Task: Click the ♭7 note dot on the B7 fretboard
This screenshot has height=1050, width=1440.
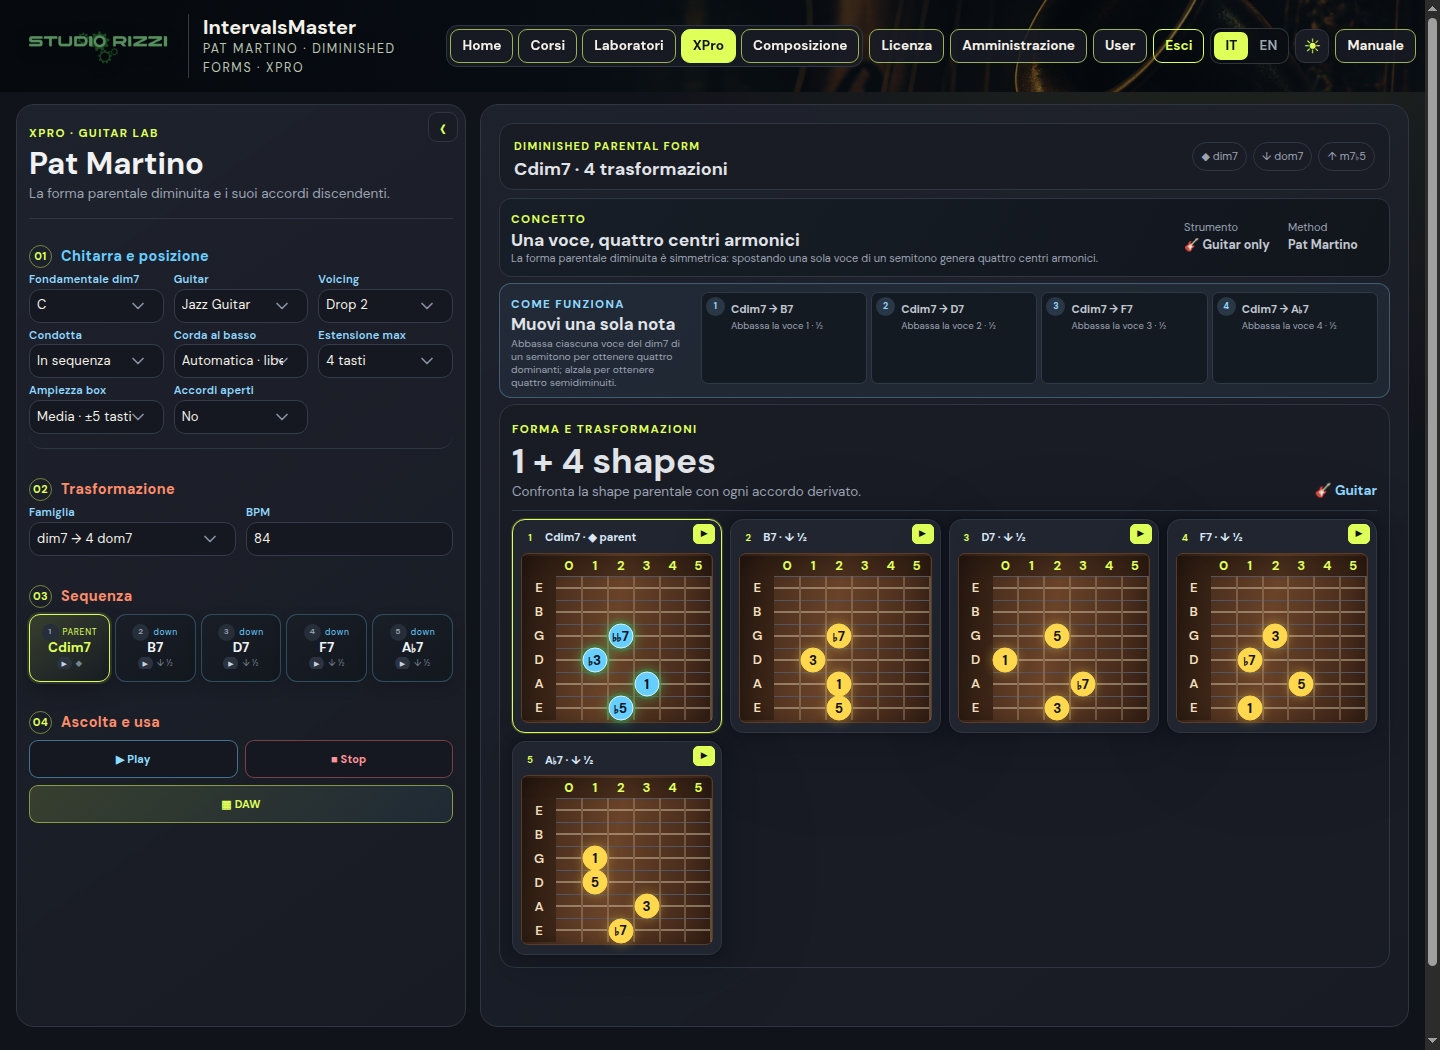Action: [839, 636]
